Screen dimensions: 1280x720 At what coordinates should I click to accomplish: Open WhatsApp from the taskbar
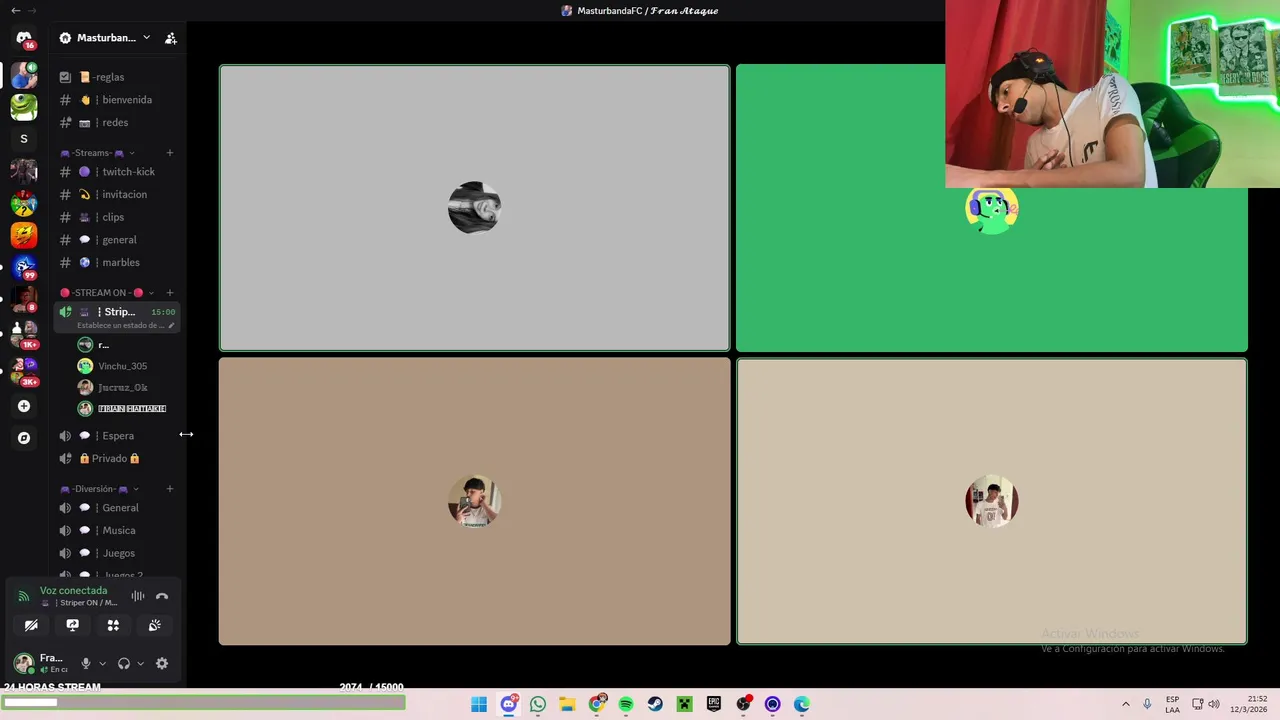pos(538,704)
